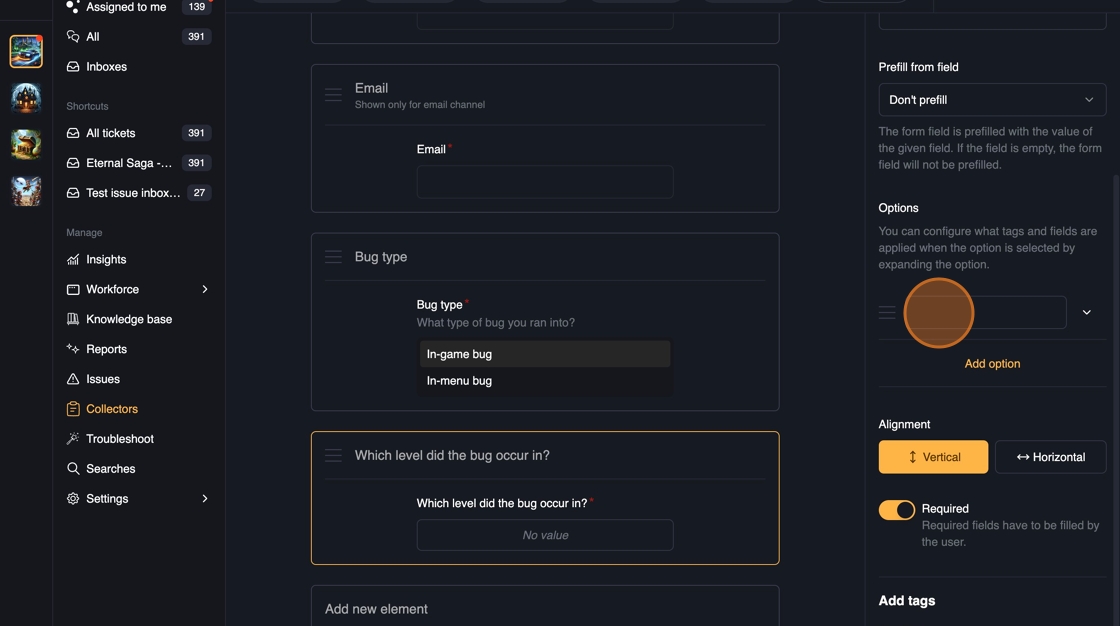
Task: Open the Collectors menu item
Action: [112, 409]
